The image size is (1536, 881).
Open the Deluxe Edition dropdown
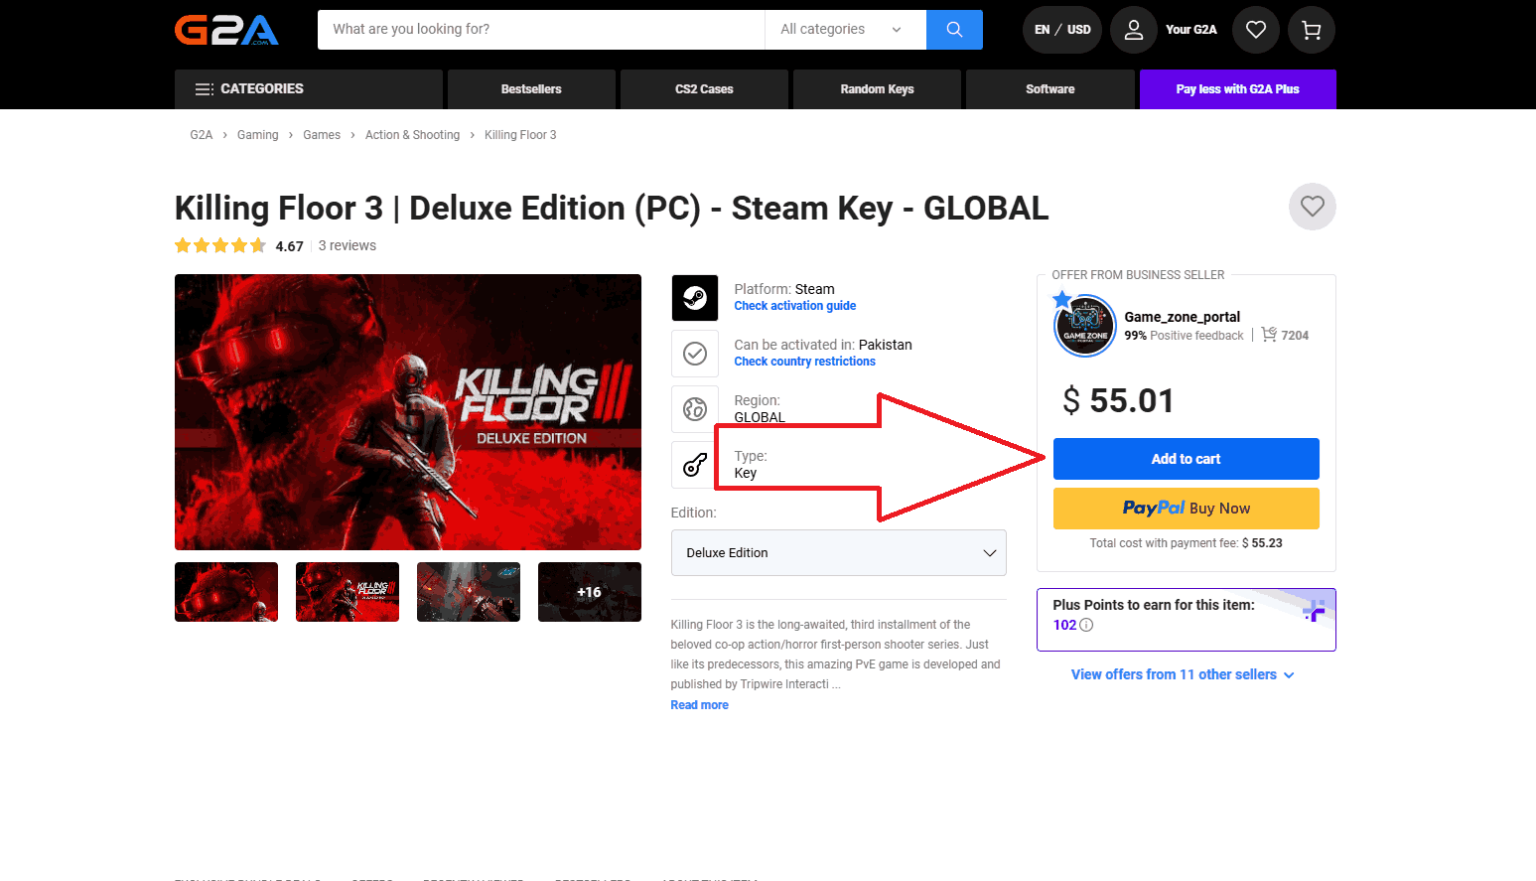(838, 552)
